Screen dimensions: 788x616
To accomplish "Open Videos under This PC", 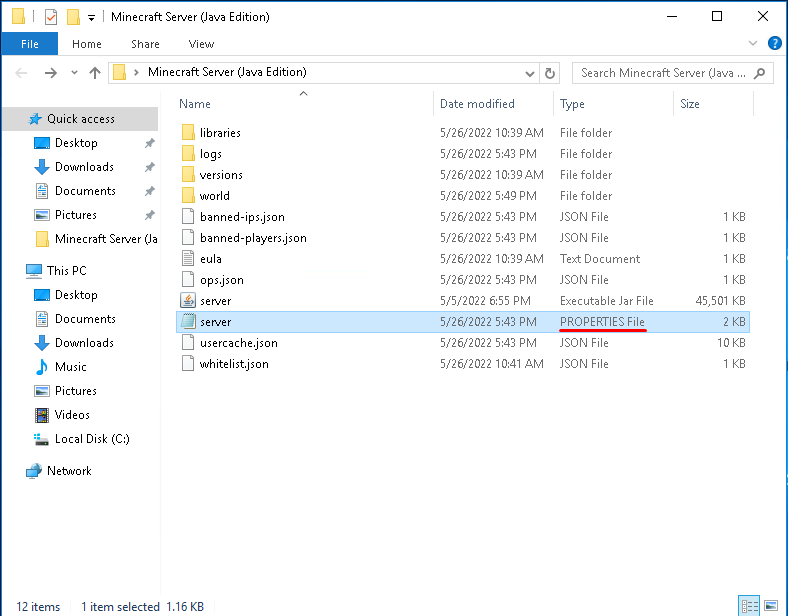I will [72, 415].
